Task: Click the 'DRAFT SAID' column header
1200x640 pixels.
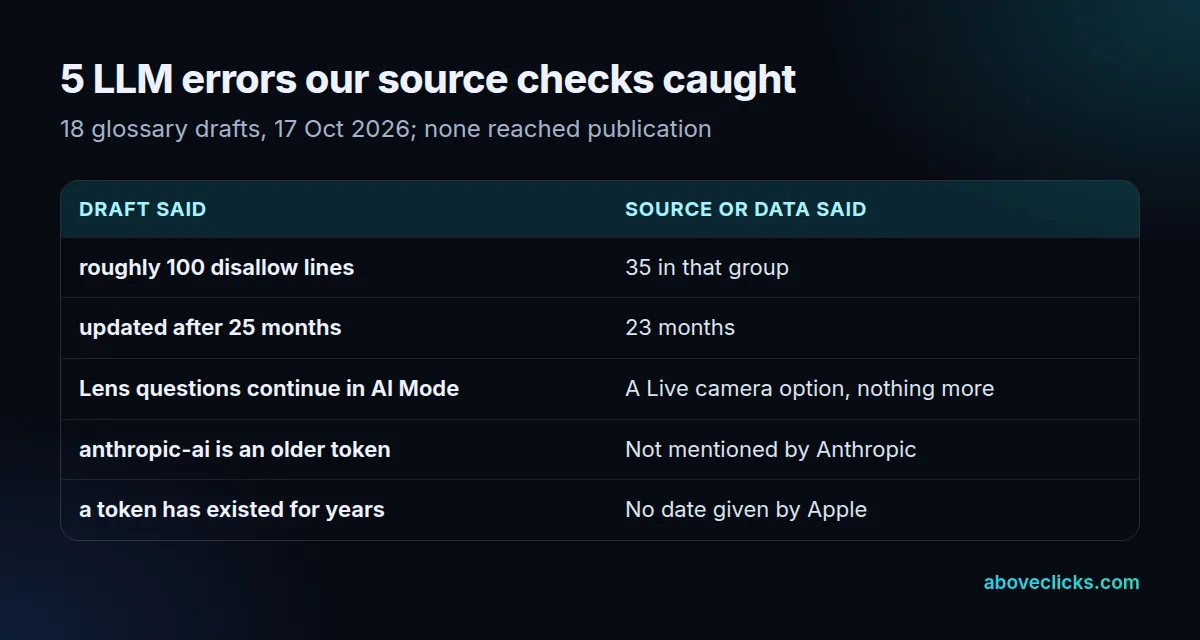Action: coord(142,210)
